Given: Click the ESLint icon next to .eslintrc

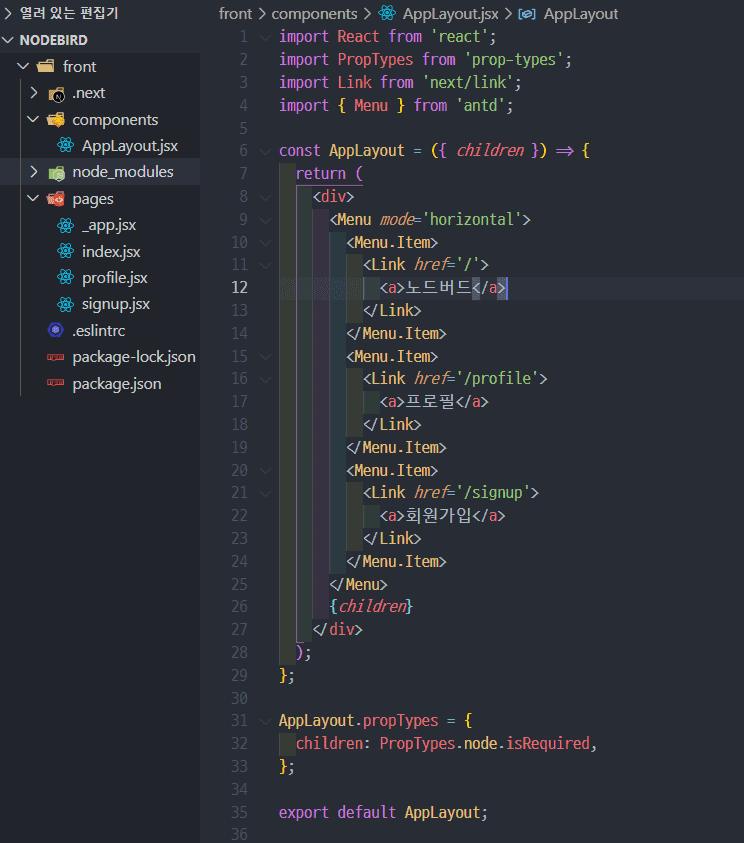Looking at the screenshot, I should [56, 330].
